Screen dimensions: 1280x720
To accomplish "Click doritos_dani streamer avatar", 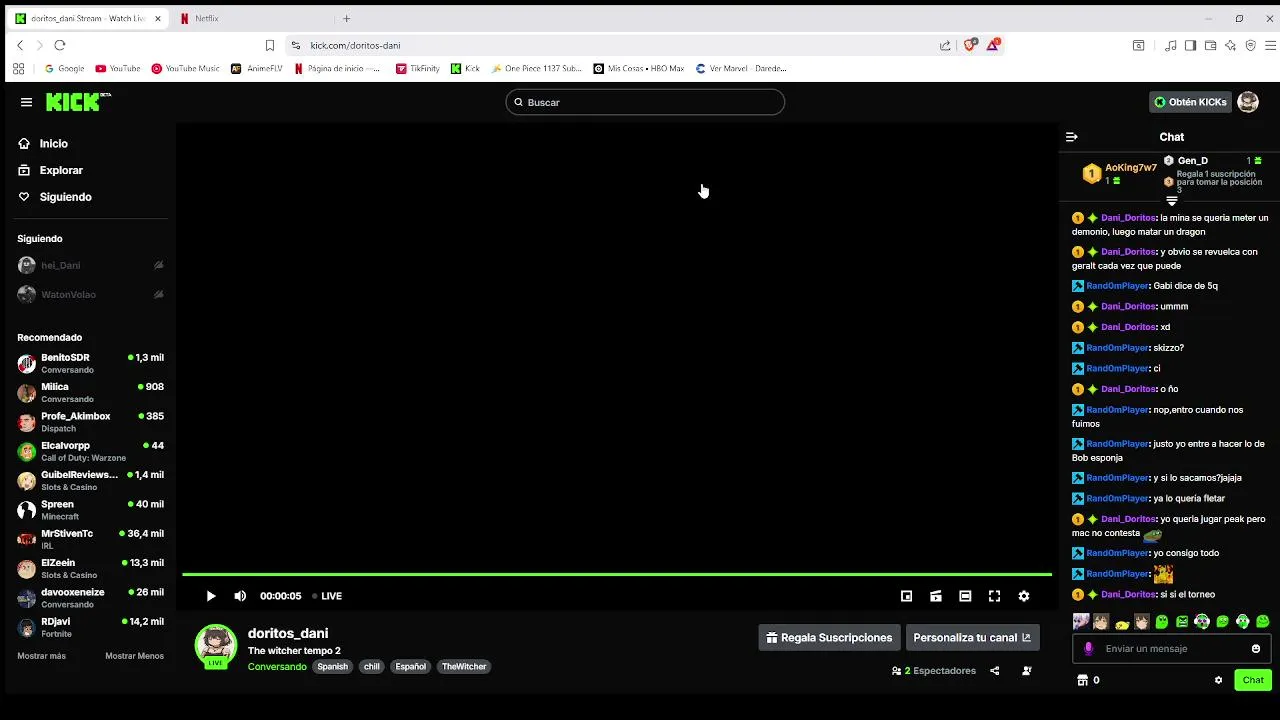I will (x=215, y=646).
